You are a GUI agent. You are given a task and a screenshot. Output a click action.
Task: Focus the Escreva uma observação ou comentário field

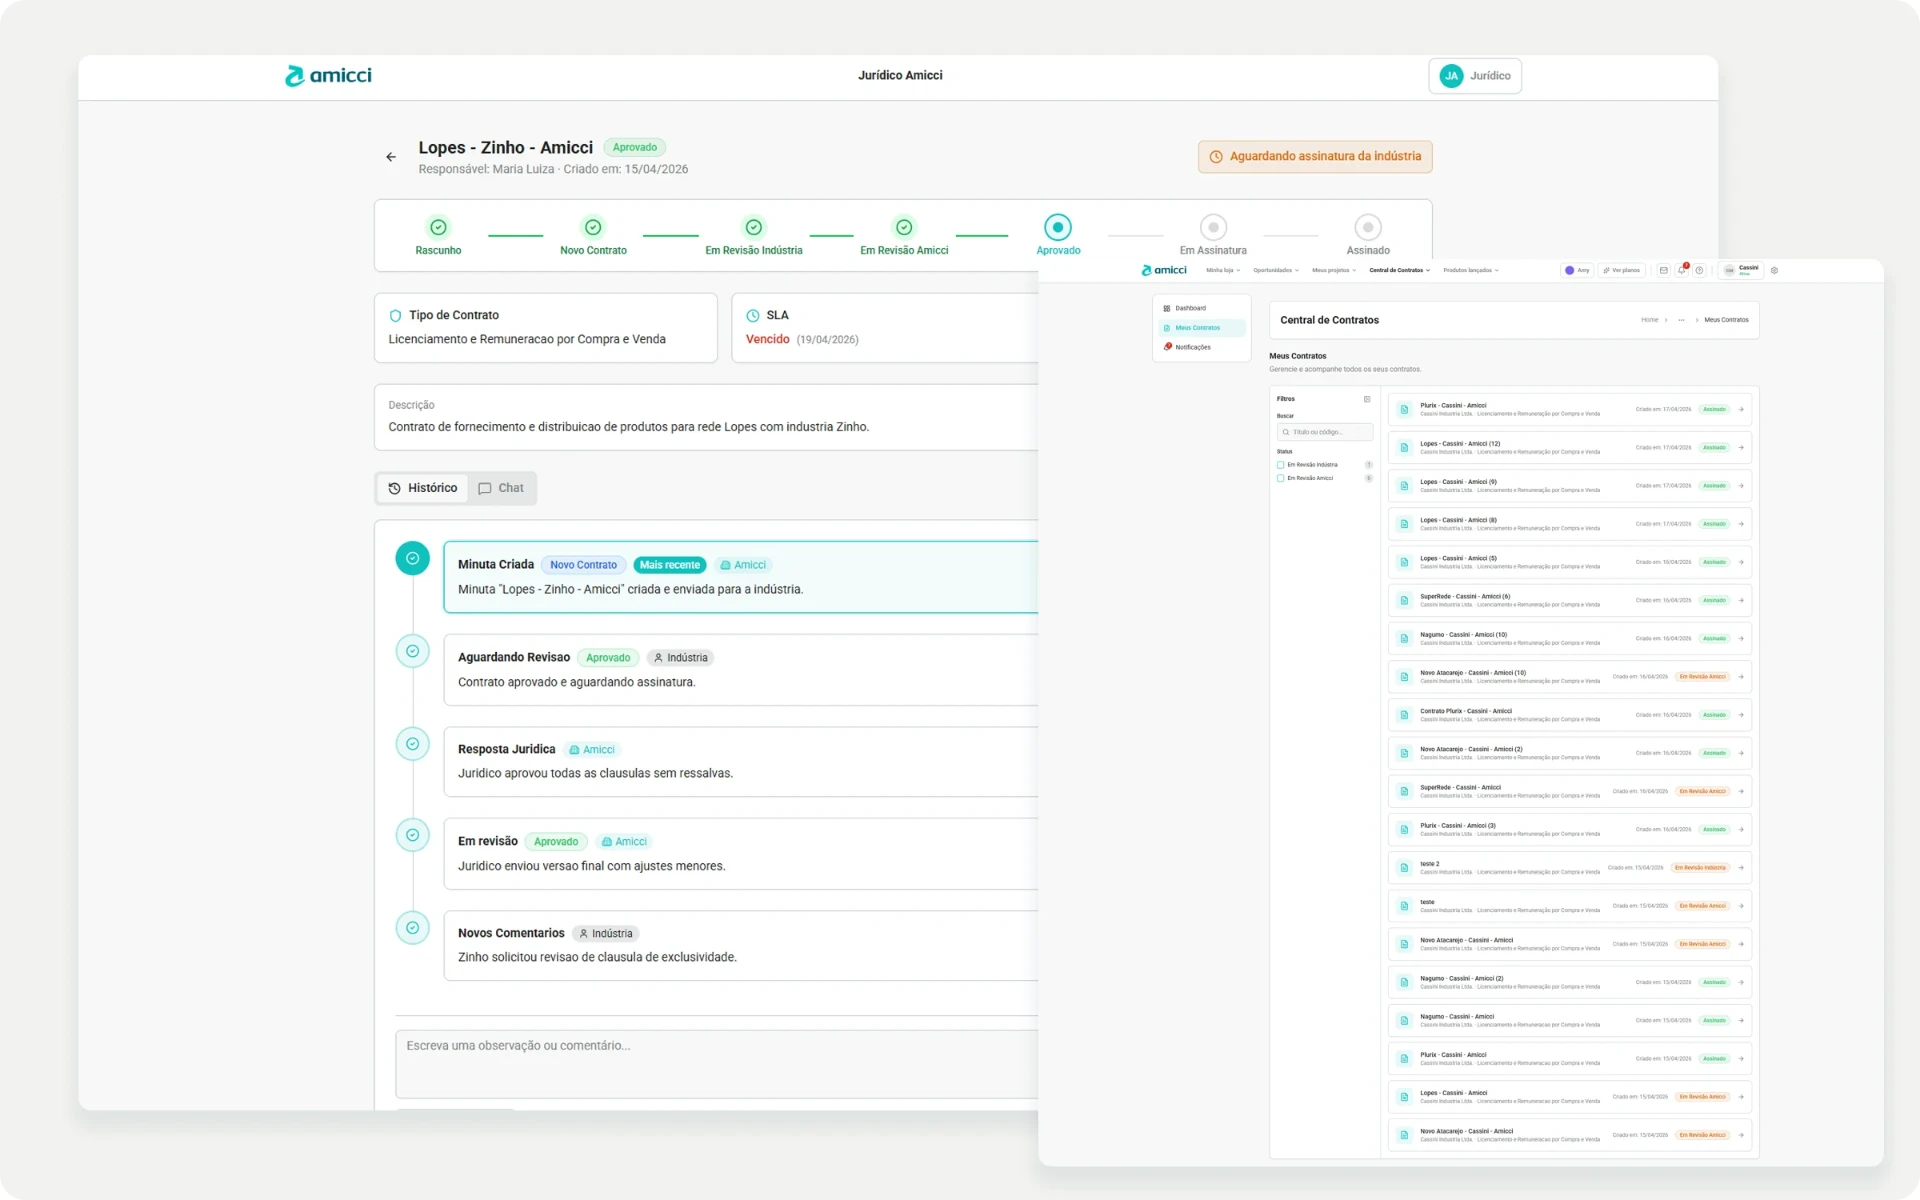(x=717, y=1064)
